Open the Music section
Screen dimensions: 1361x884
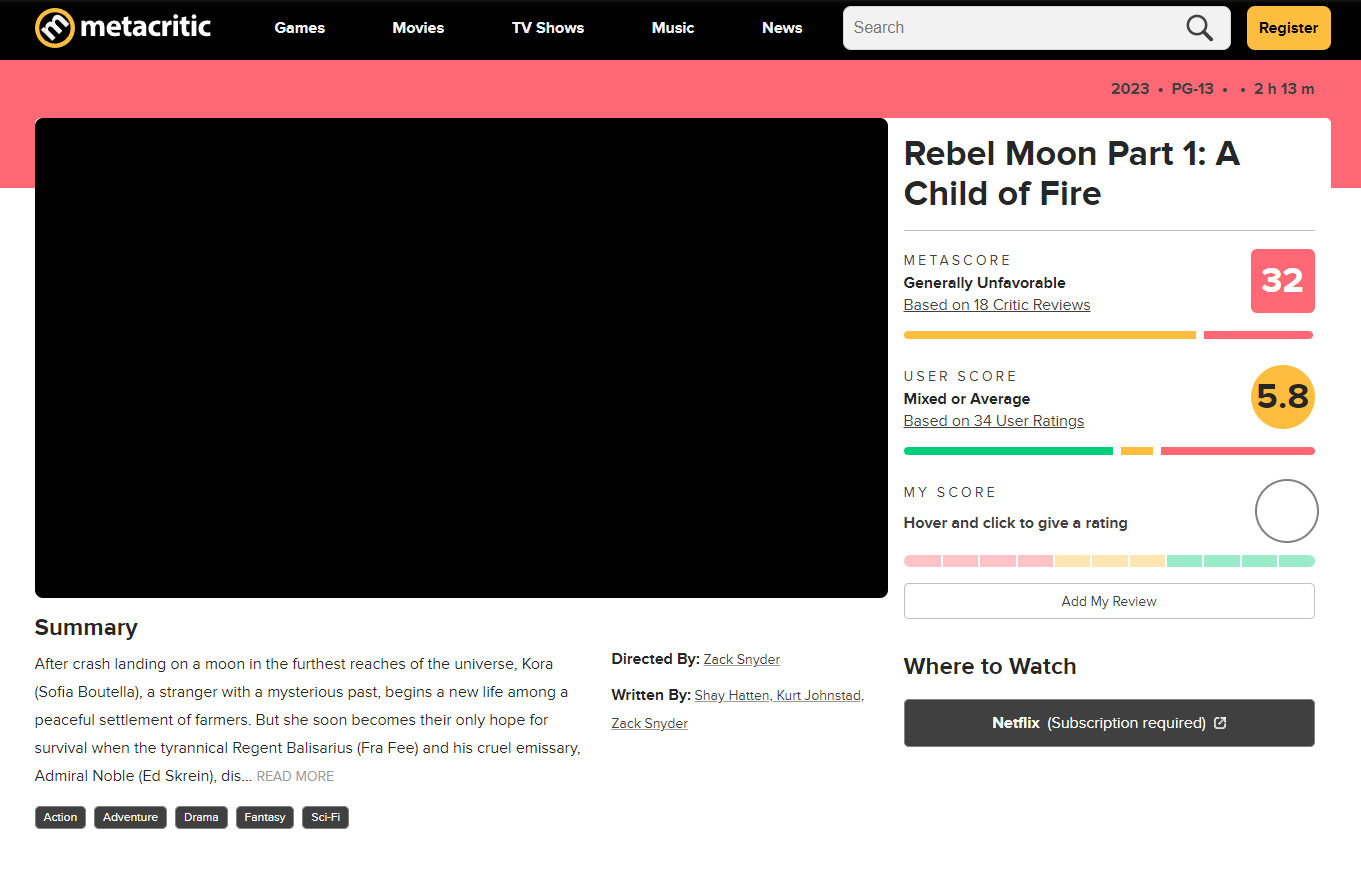click(672, 28)
